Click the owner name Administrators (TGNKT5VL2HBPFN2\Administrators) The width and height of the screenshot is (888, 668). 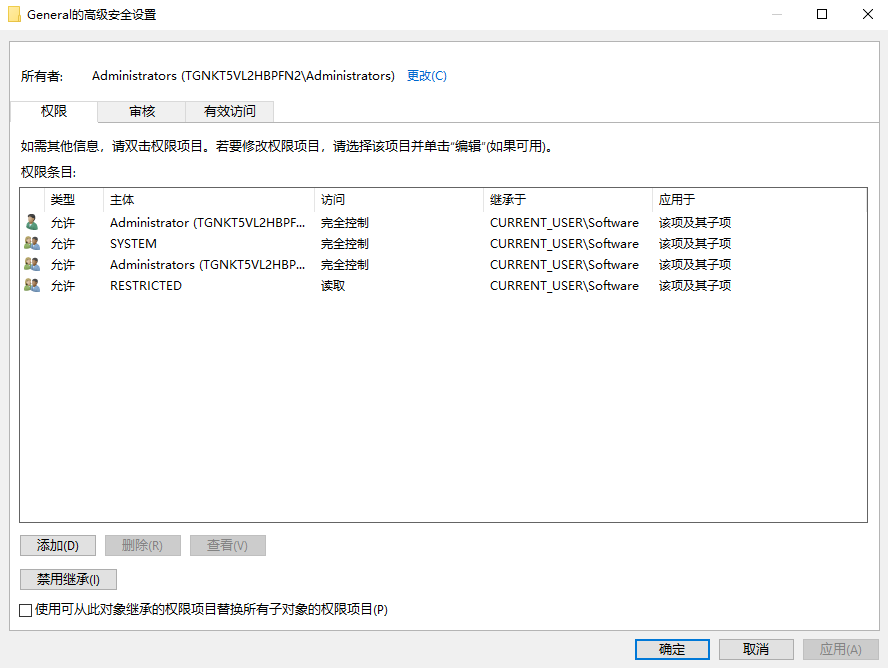pos(244,76)
